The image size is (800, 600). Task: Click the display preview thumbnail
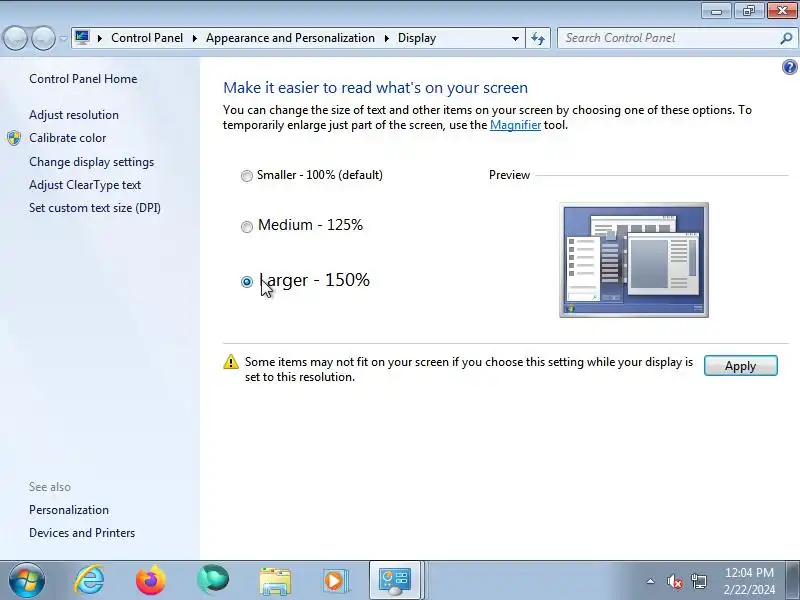click(x=634, y=260)
